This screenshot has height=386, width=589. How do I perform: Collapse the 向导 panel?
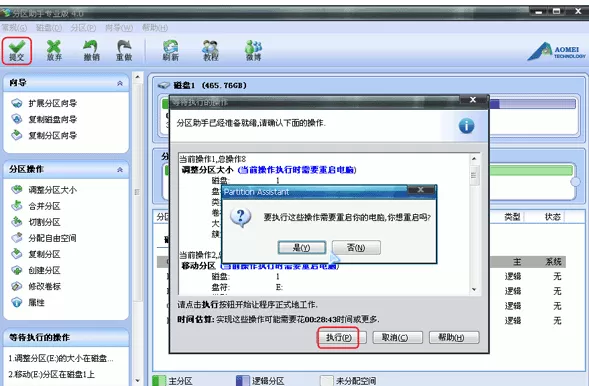pyautogui.click(x=120, y=83)
